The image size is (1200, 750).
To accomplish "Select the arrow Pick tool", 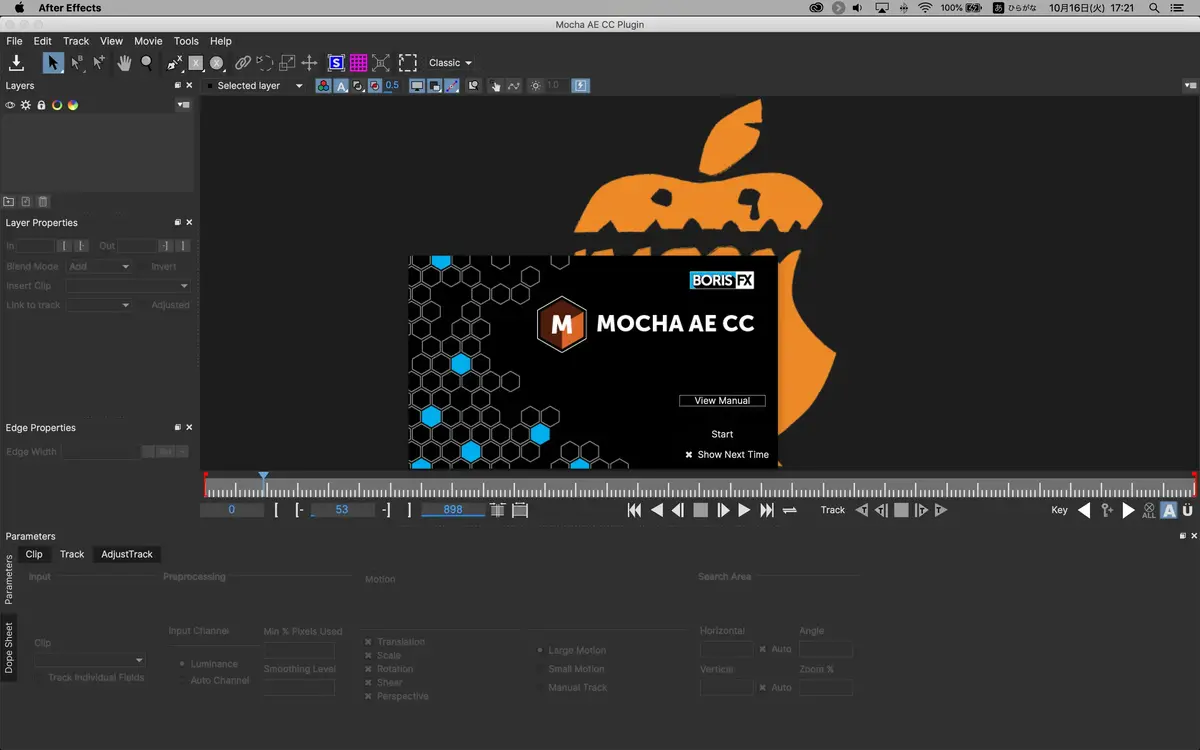I will [54, 63].
